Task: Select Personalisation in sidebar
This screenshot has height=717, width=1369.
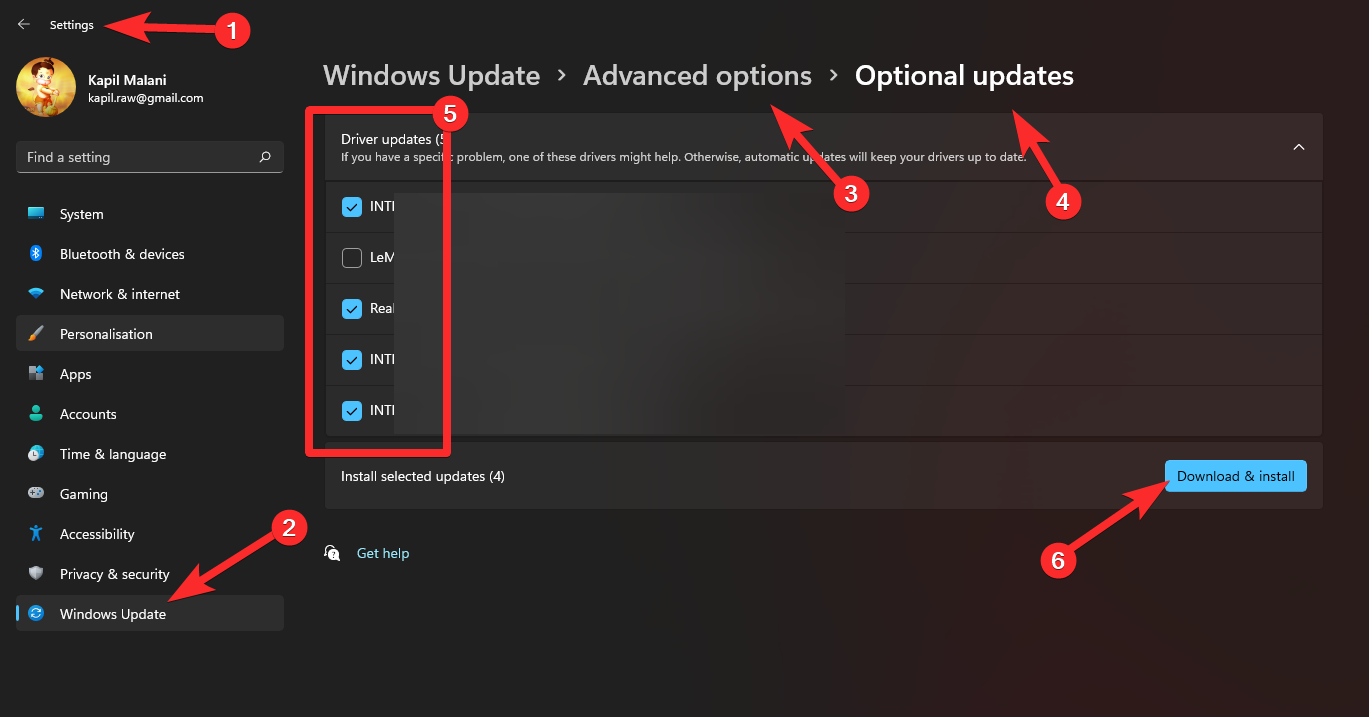Action: click(x=150, y=334)
